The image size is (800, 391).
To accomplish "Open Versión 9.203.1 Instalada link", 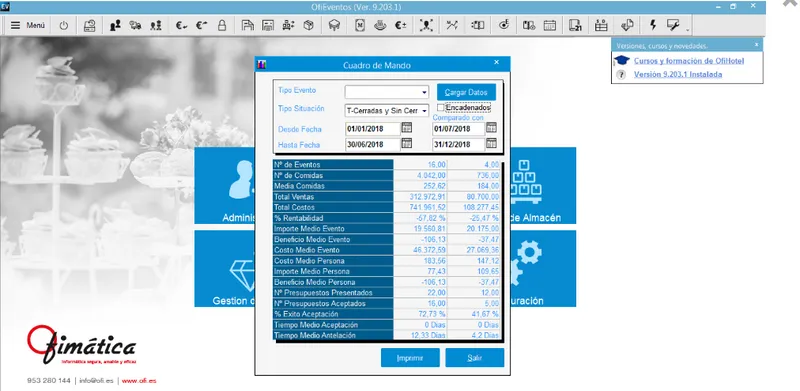I will (678, 74).
